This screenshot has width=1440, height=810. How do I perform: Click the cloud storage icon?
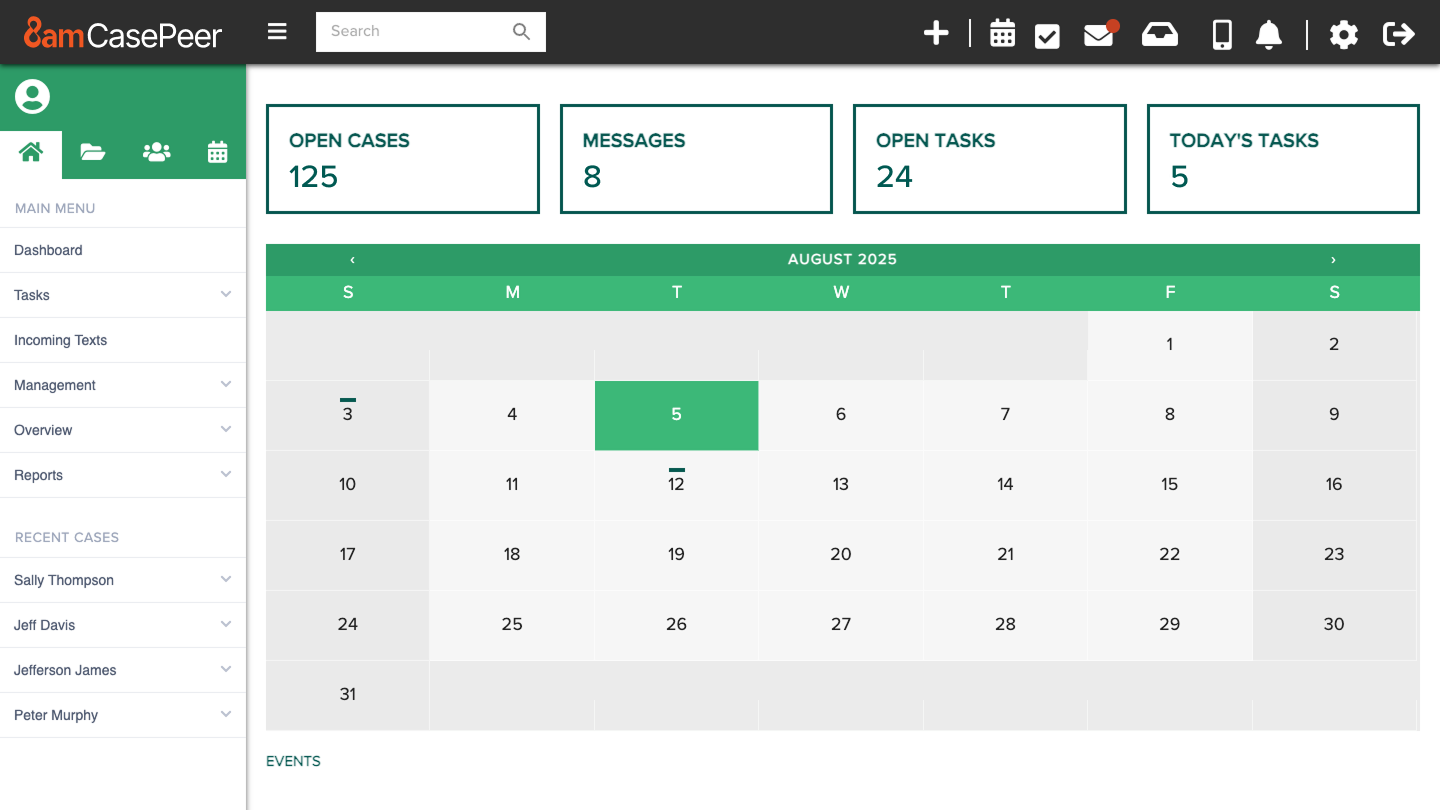pos(1160,33)
